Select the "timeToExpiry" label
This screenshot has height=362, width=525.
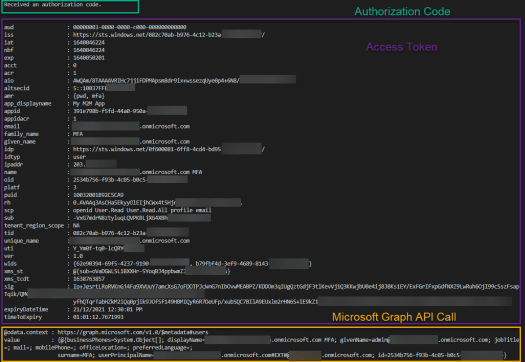pos(23,317)
